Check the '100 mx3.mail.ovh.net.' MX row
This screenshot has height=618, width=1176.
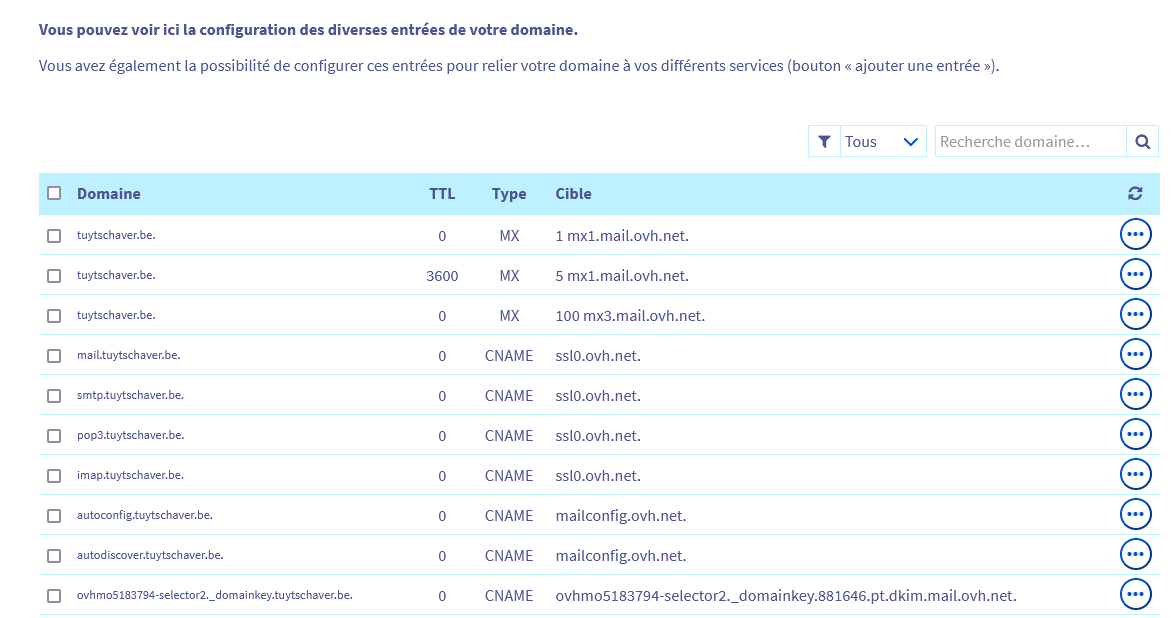coord(54,316)
